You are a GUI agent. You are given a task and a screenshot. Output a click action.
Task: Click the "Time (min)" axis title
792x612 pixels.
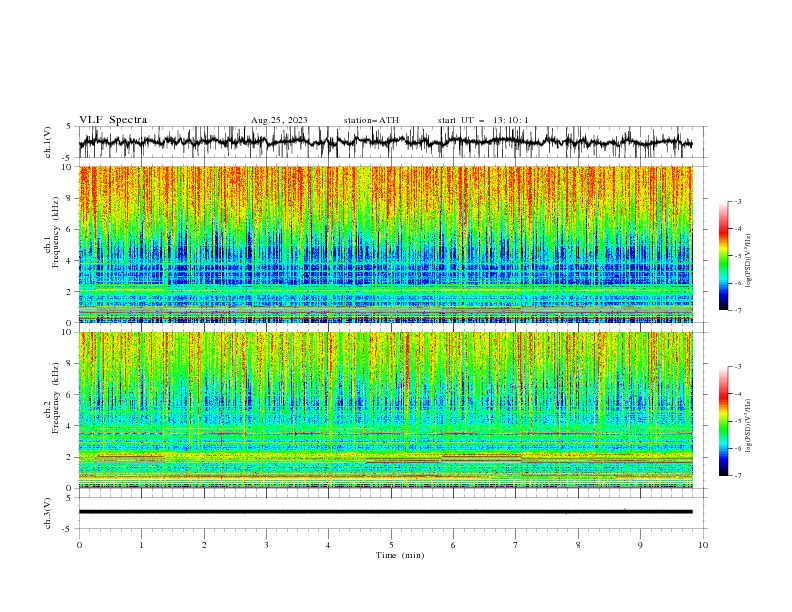pos(400,555)
